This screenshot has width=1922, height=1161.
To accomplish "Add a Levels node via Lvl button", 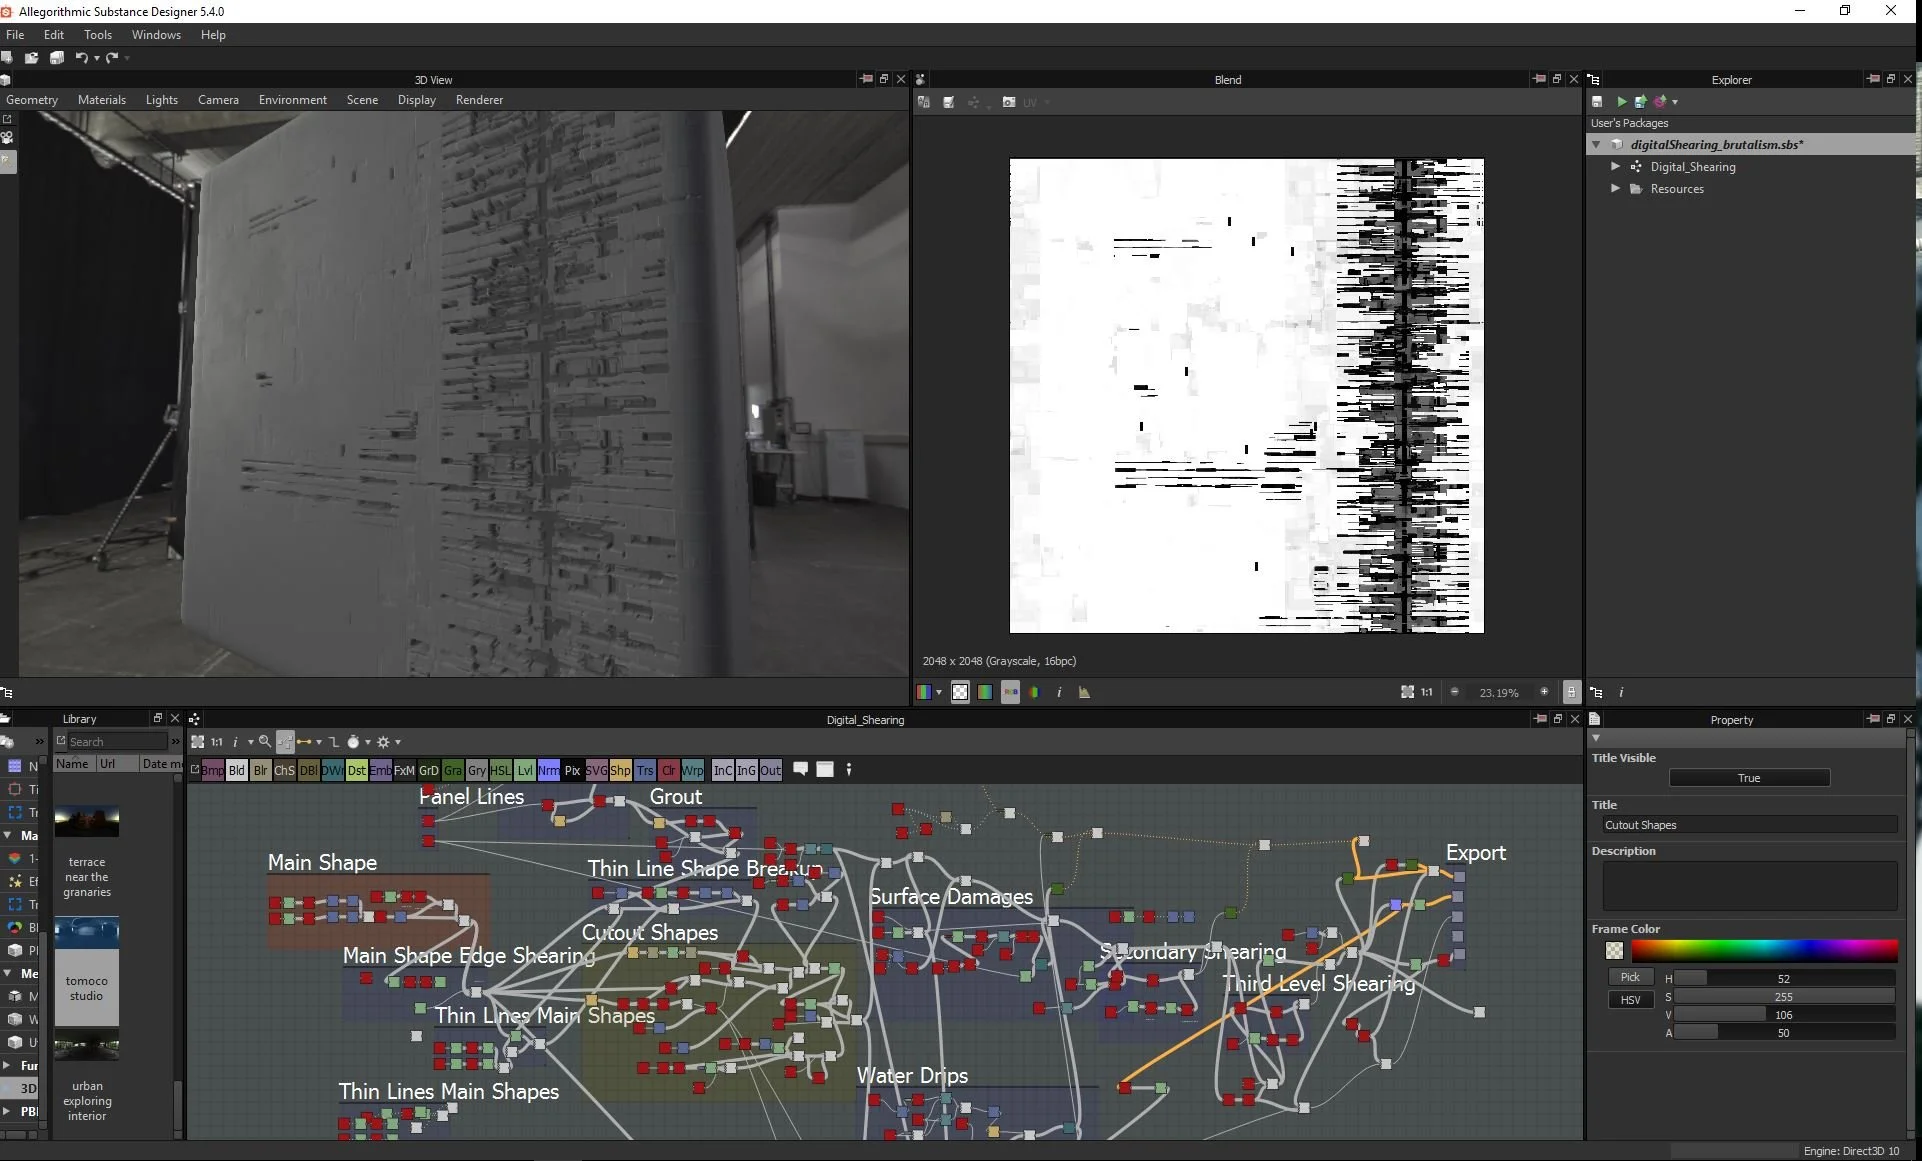I will tap(525, 770).
